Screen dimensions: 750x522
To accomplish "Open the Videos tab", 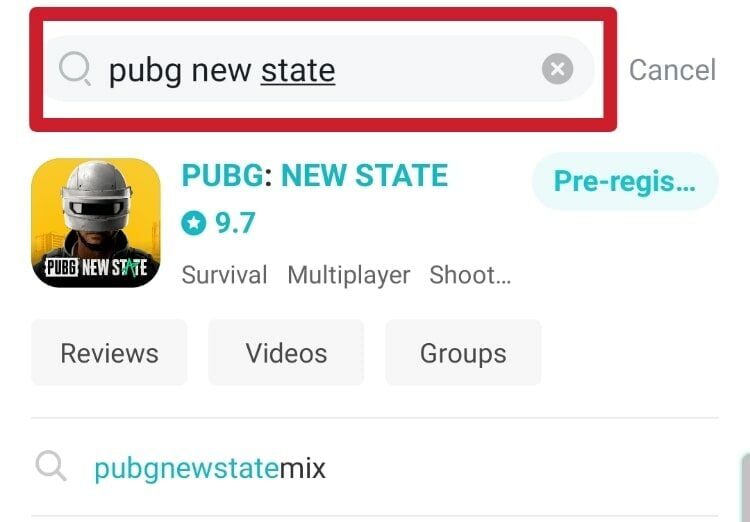I will point(286,353).
